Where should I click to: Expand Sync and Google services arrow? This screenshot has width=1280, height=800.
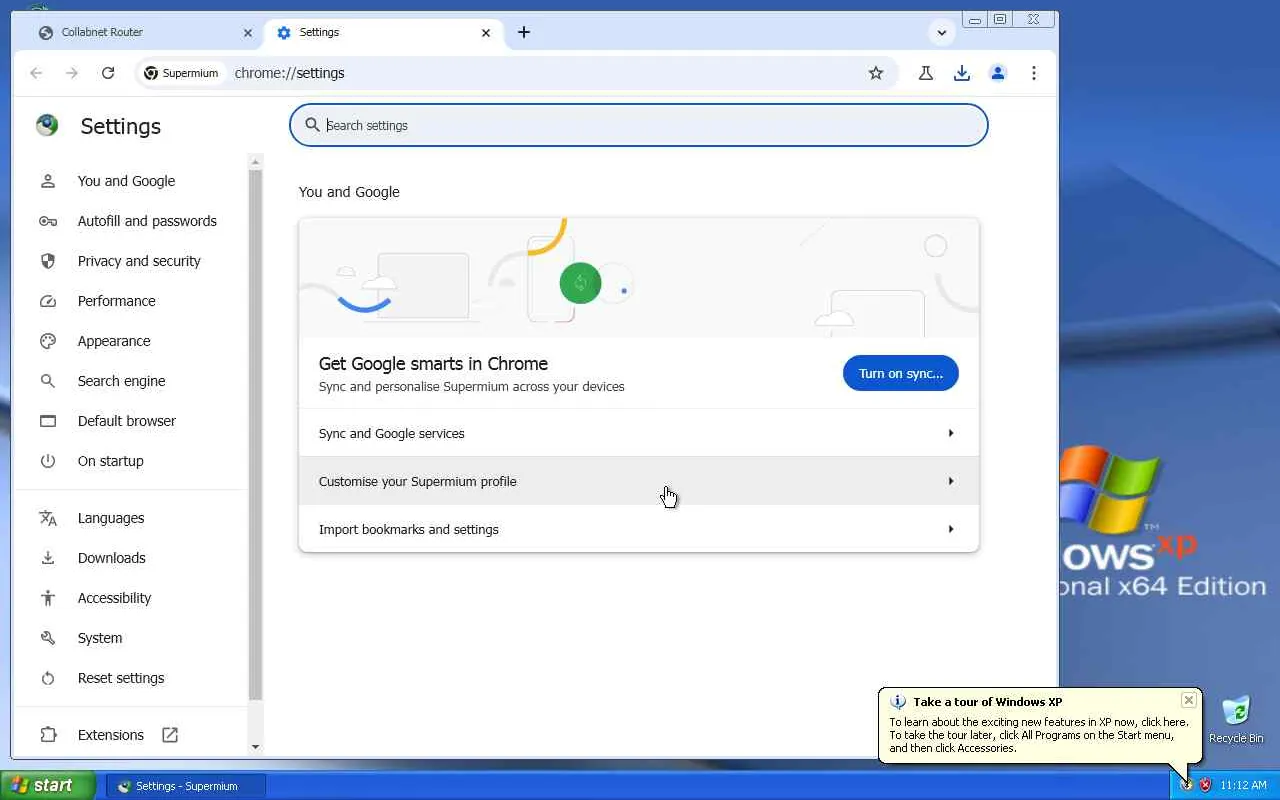951,433
